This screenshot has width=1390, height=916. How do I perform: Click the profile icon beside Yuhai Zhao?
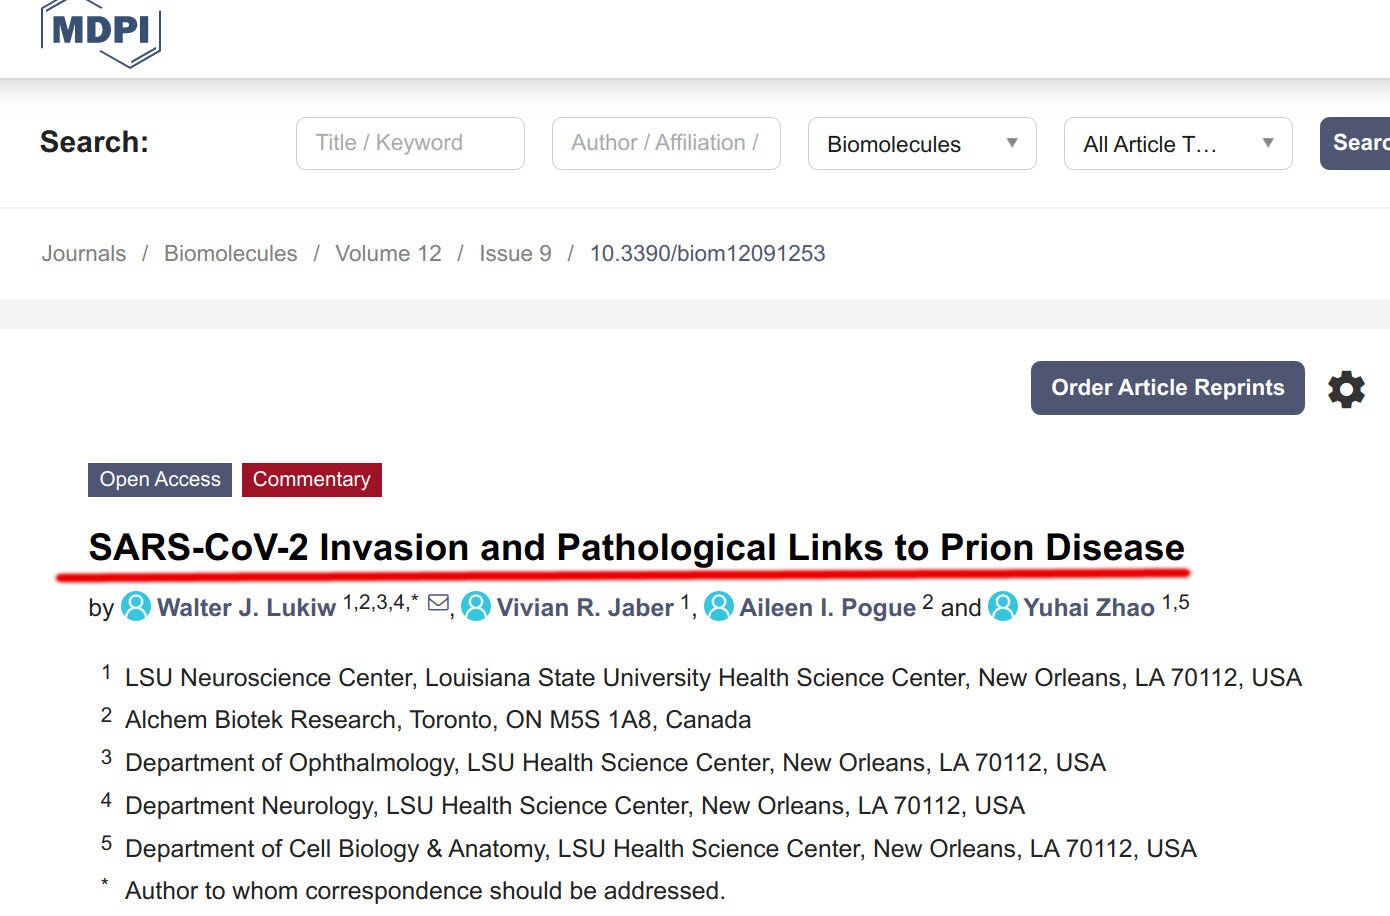(x=1003, y=606)
